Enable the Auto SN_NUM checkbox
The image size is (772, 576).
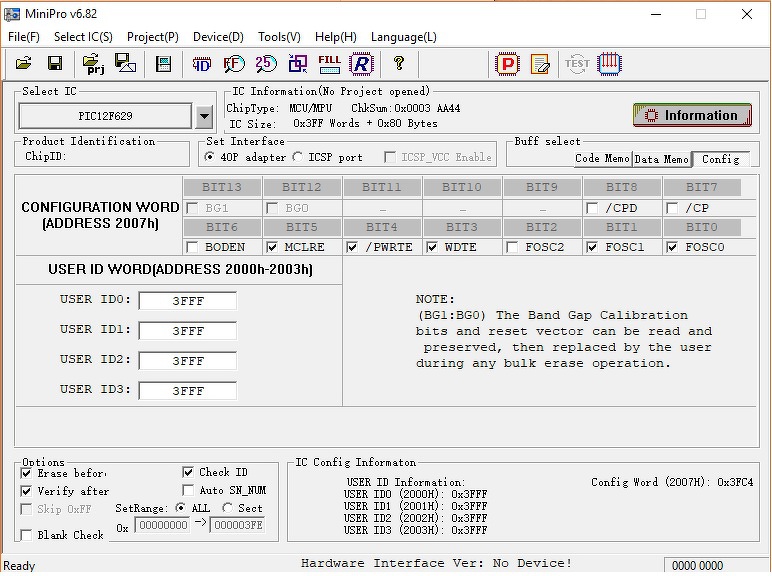(188, 490)
